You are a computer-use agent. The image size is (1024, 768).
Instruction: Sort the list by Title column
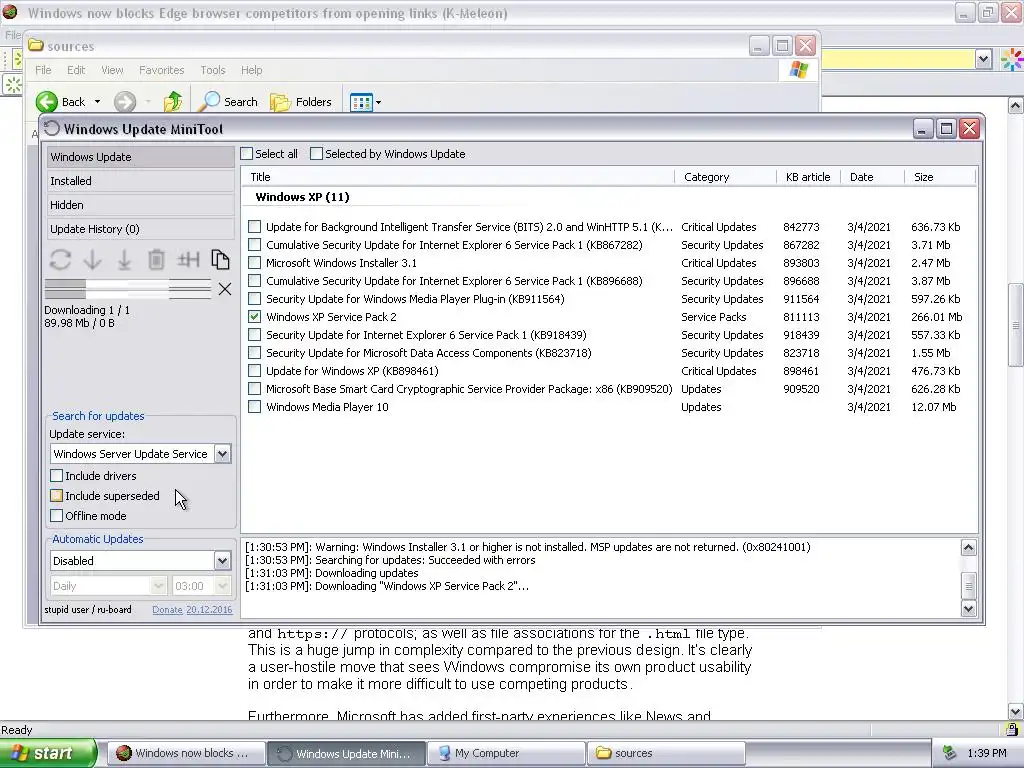(x=458, y=177)
